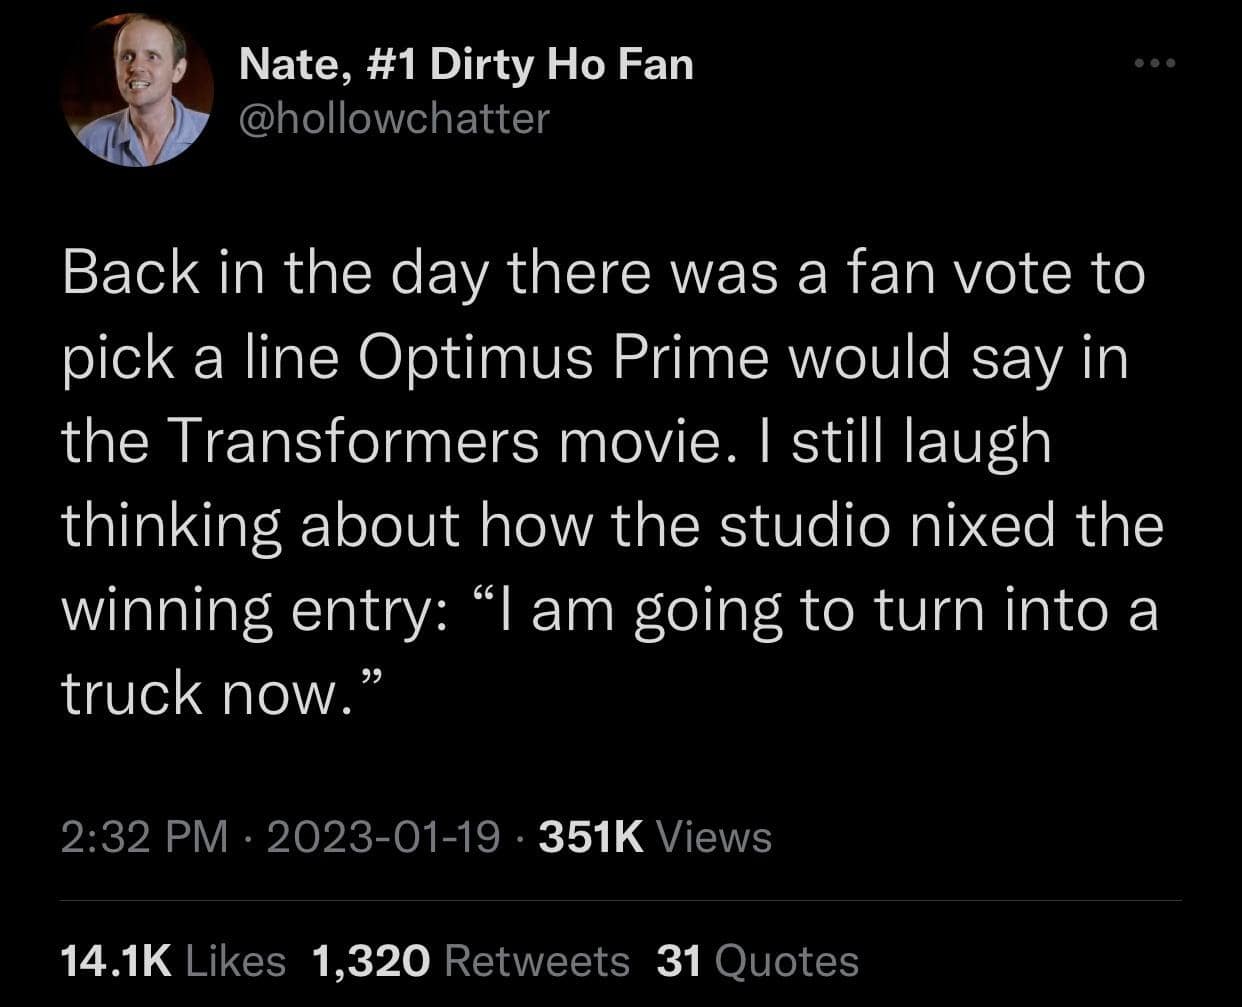Viewport: 1242px width, 1007px height.
Task: Open the "Likes" list label
Action: 236,961
